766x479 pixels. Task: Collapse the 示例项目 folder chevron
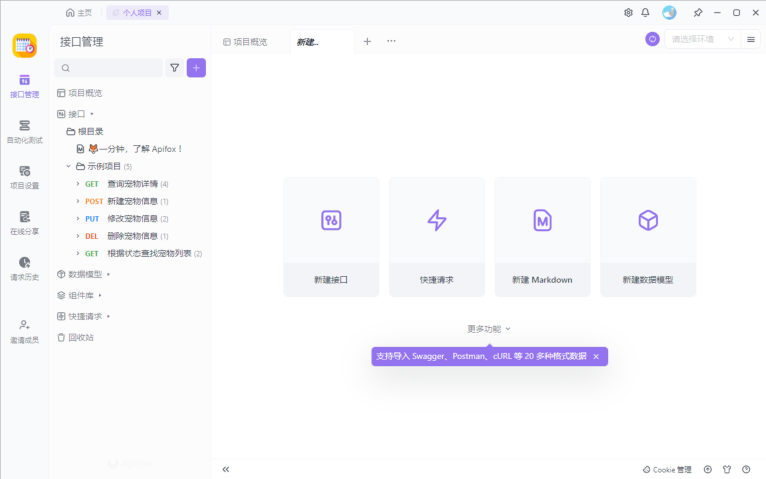68,167
